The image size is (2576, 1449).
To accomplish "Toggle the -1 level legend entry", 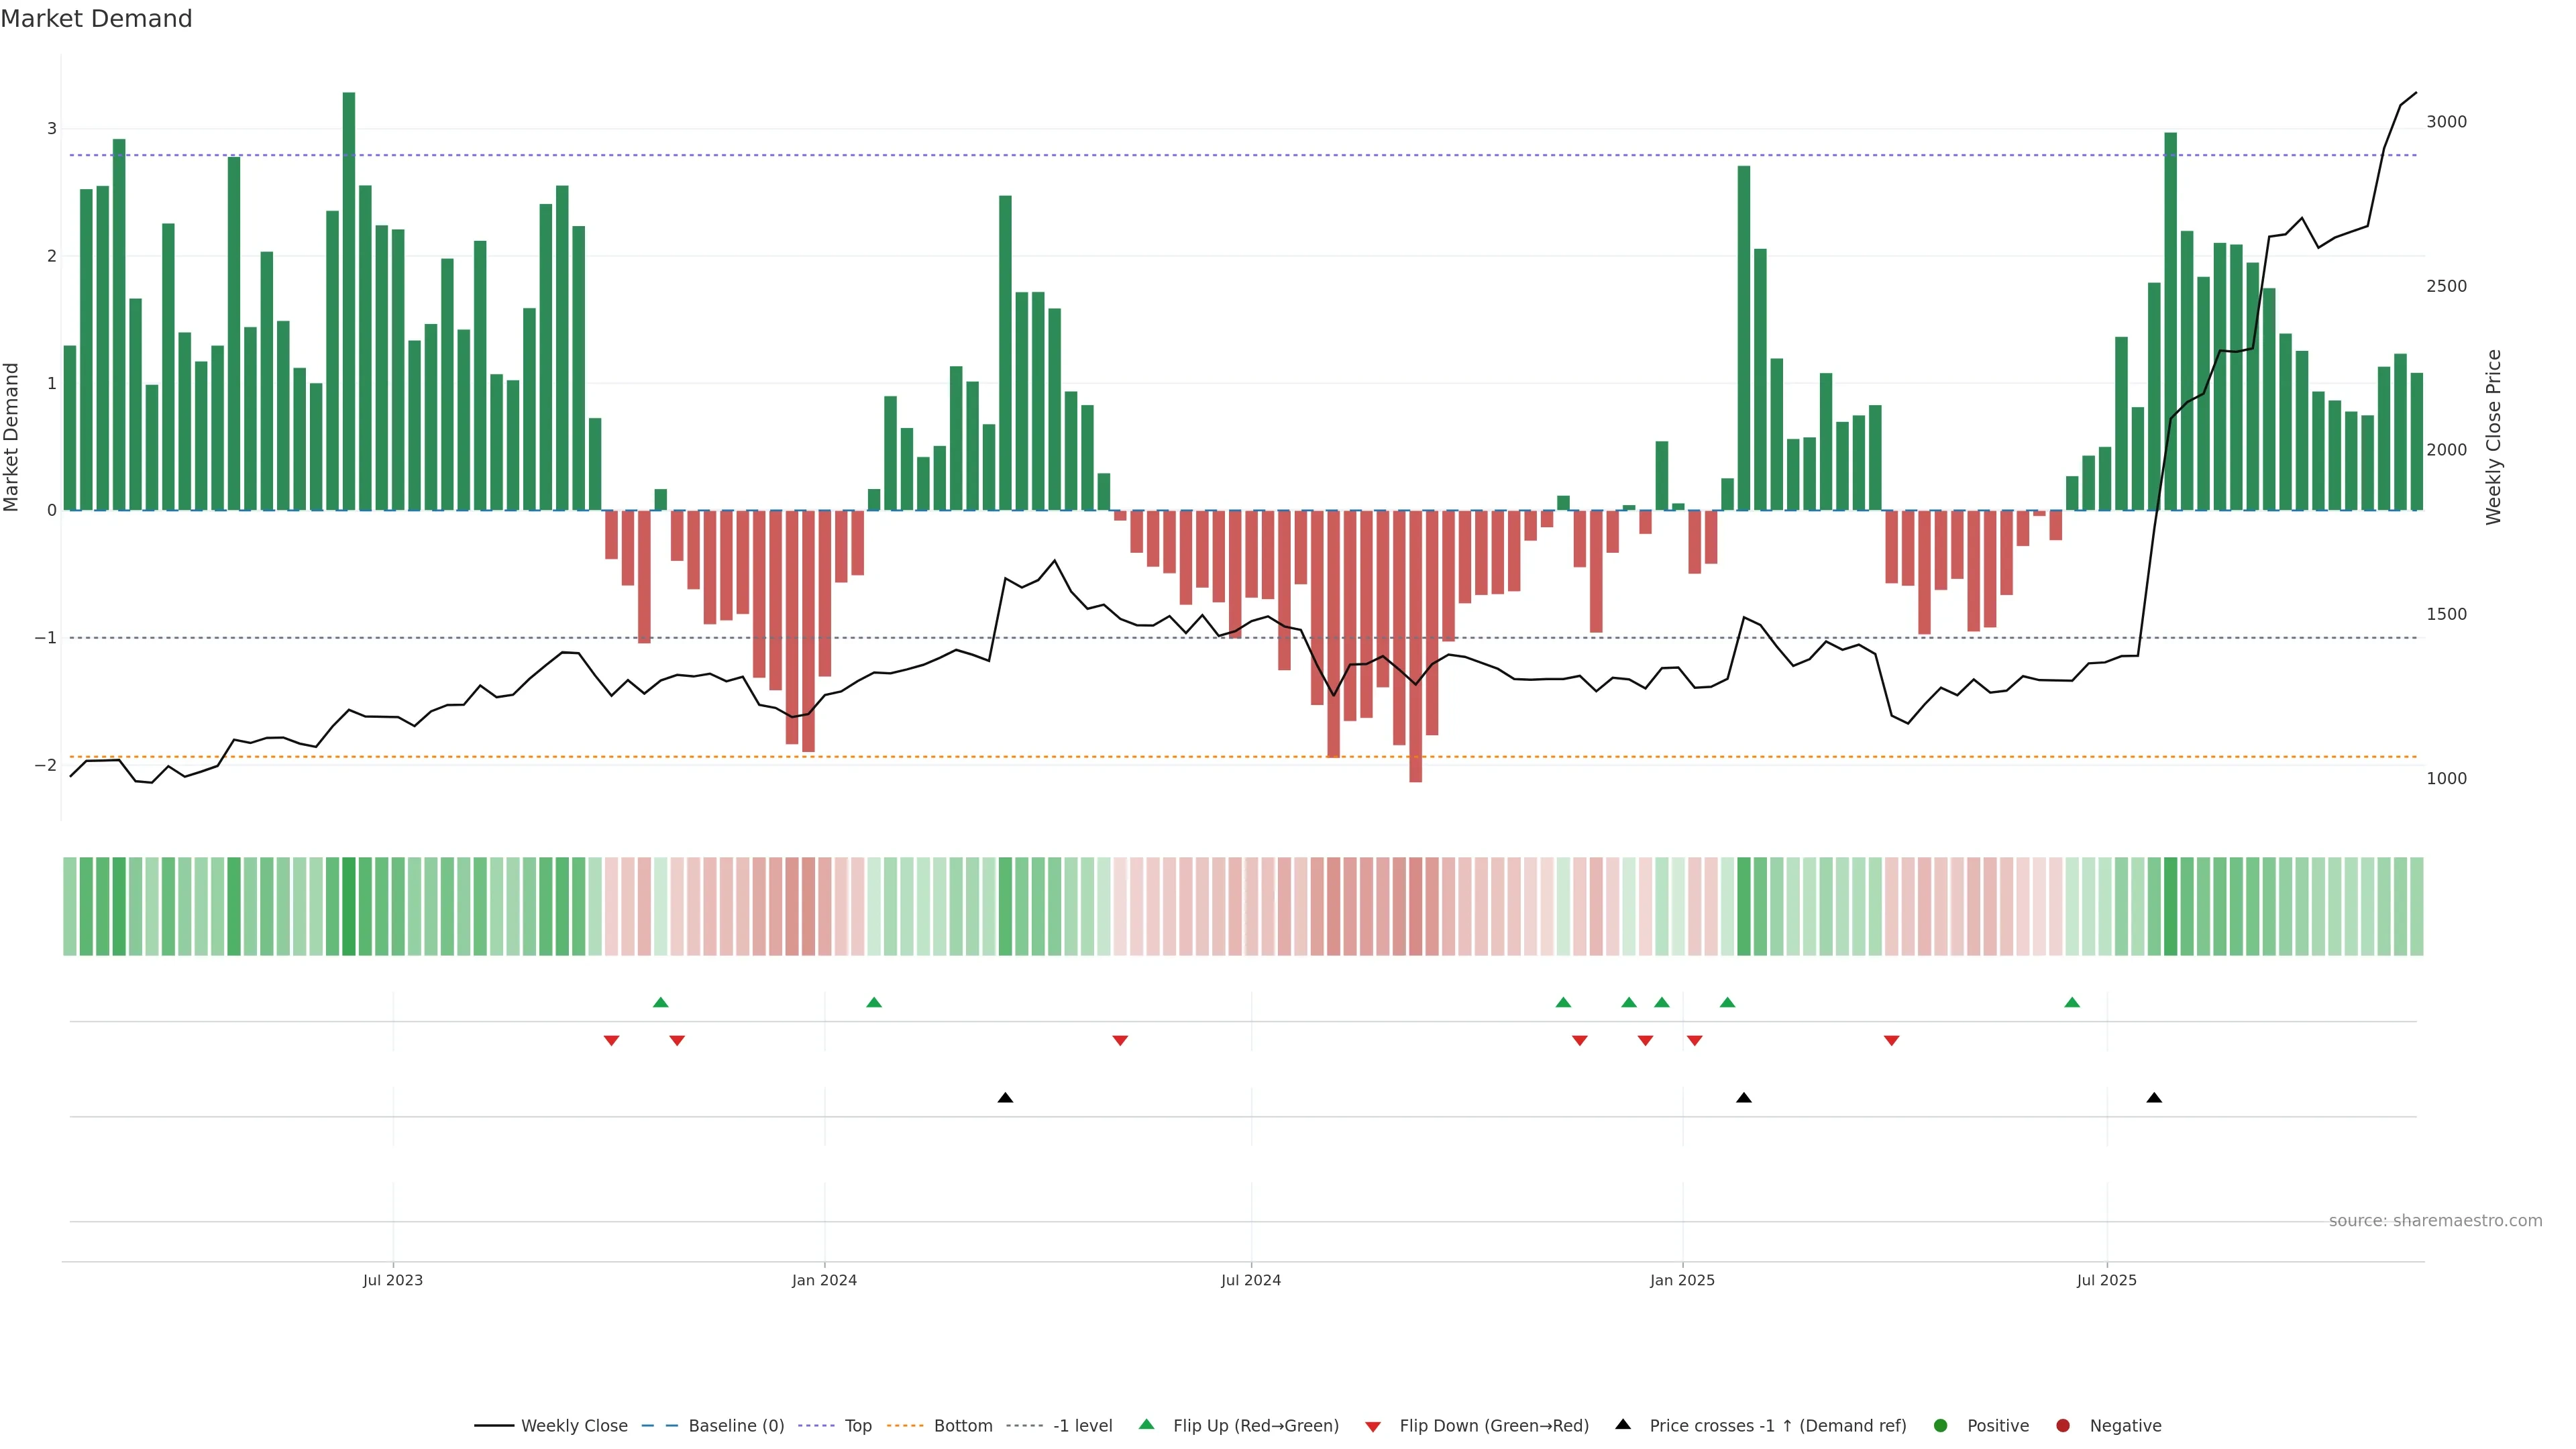I will [1082, 1425].
